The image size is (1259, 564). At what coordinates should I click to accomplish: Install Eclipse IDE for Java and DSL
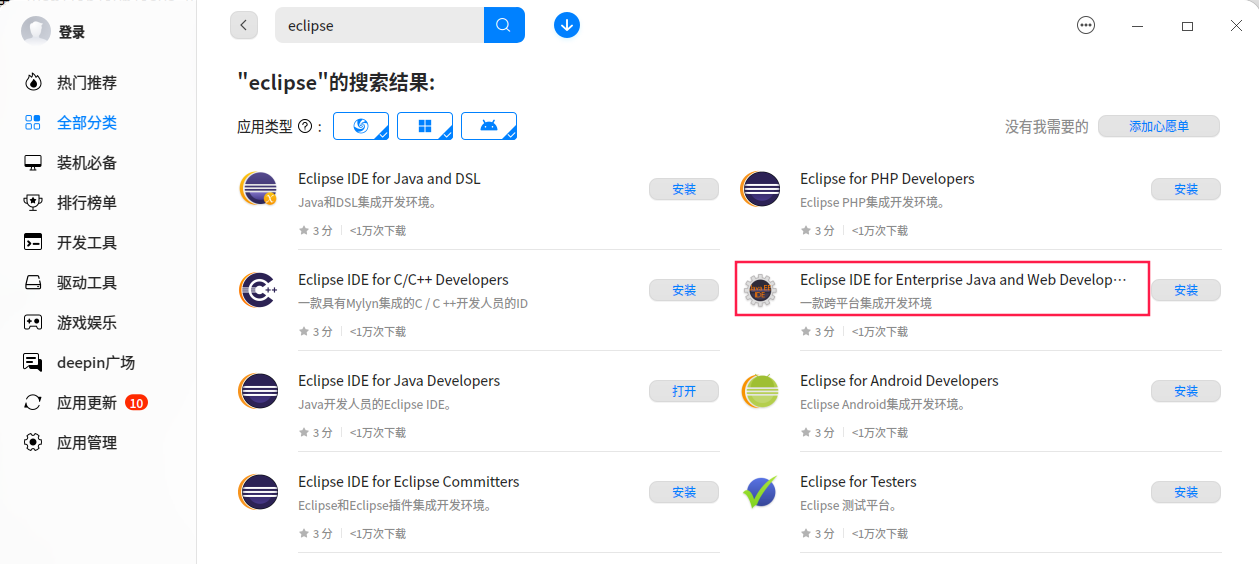684,189
